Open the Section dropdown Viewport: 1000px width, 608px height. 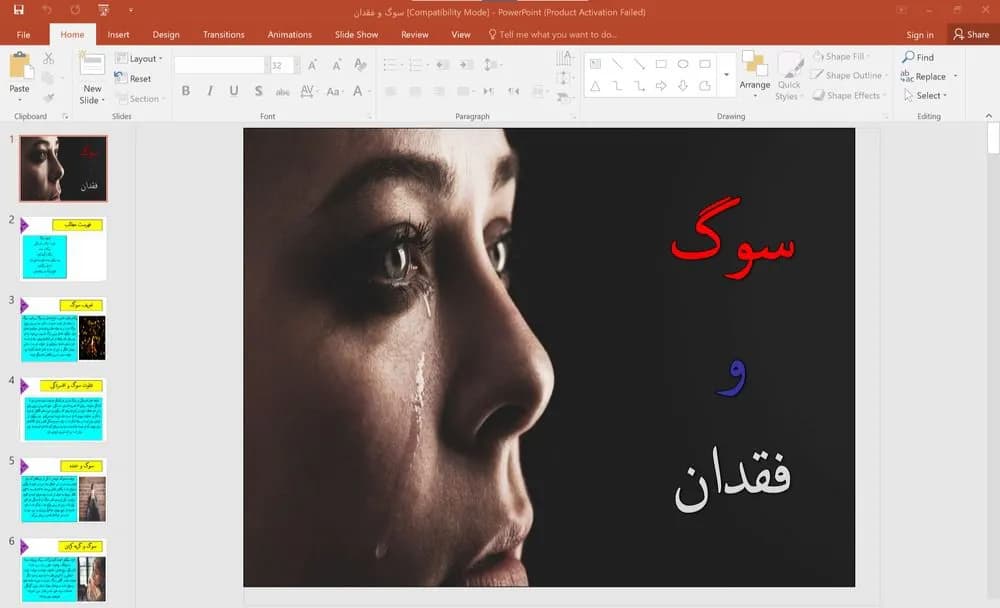click(140, 99)
